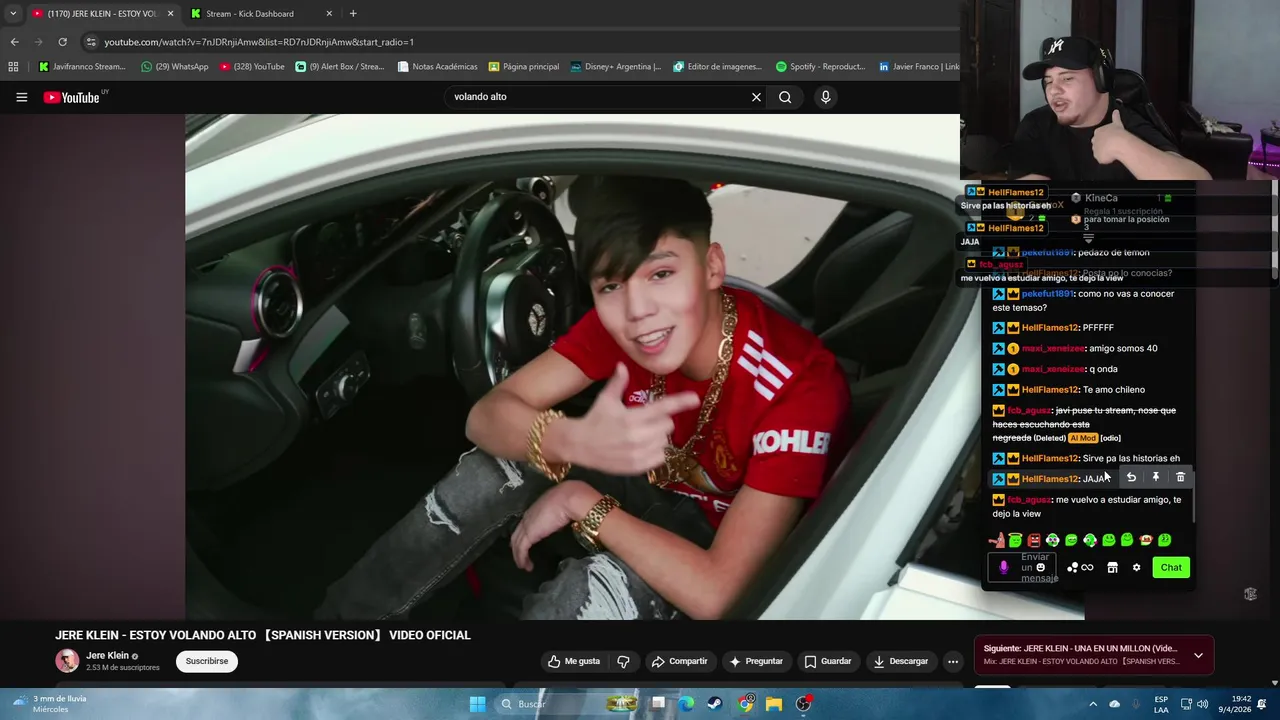
Task: Pin the HellFlames12 JAJA chat message
Action: [1155, 478]
